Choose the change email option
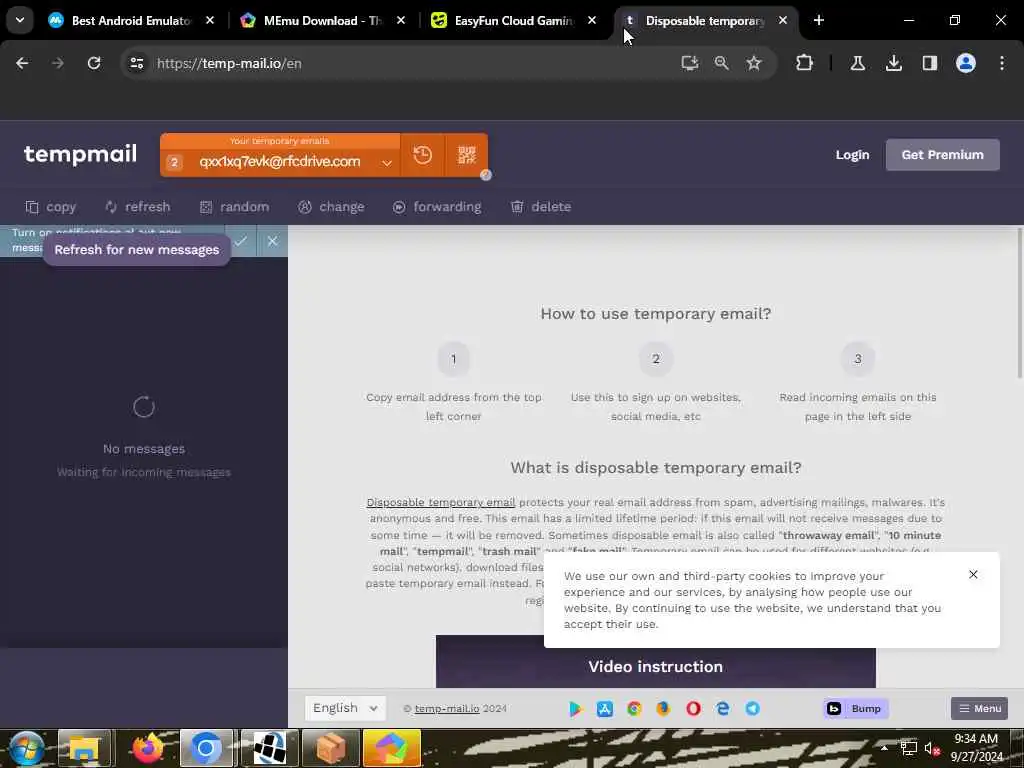 [331, 207]
